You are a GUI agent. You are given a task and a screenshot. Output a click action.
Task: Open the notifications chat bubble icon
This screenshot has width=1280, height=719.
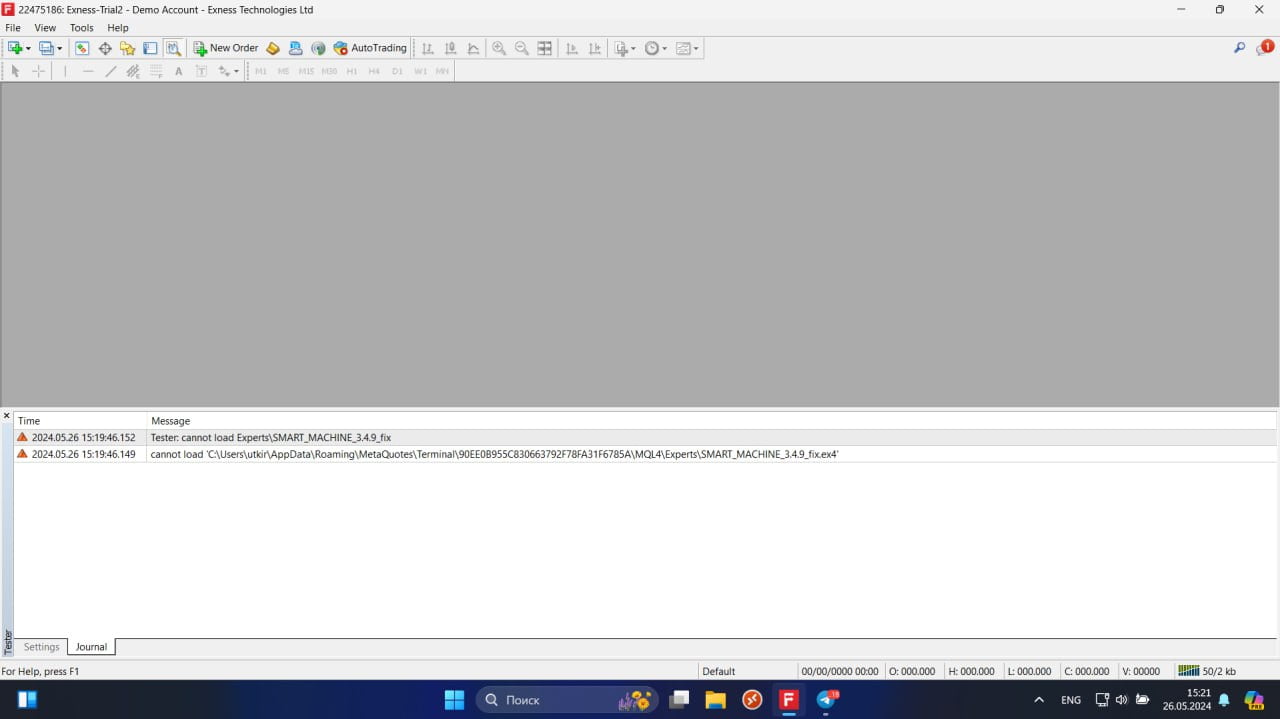[1264, 48]
